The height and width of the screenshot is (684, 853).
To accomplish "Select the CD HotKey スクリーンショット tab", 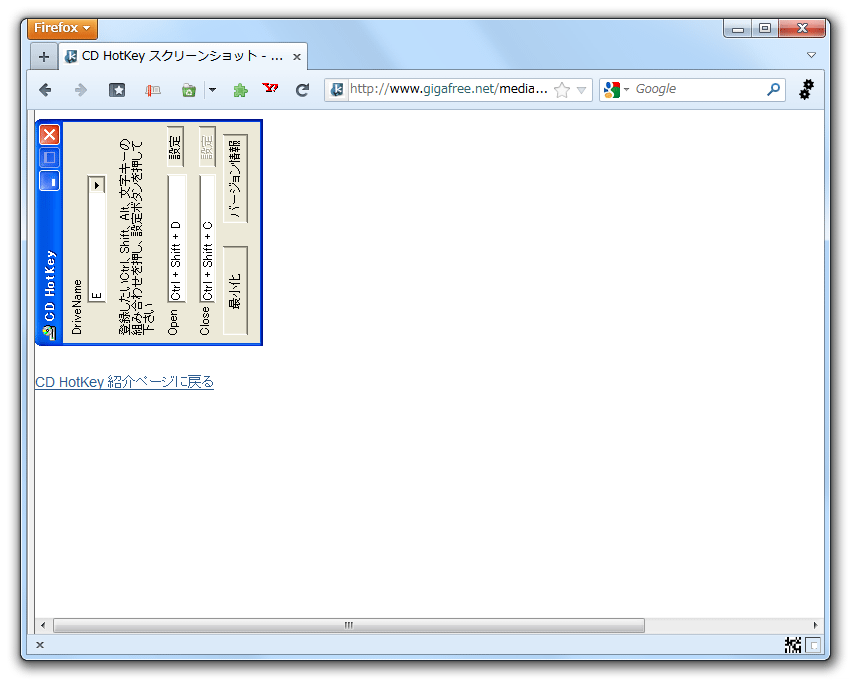I will click(182, 57).
